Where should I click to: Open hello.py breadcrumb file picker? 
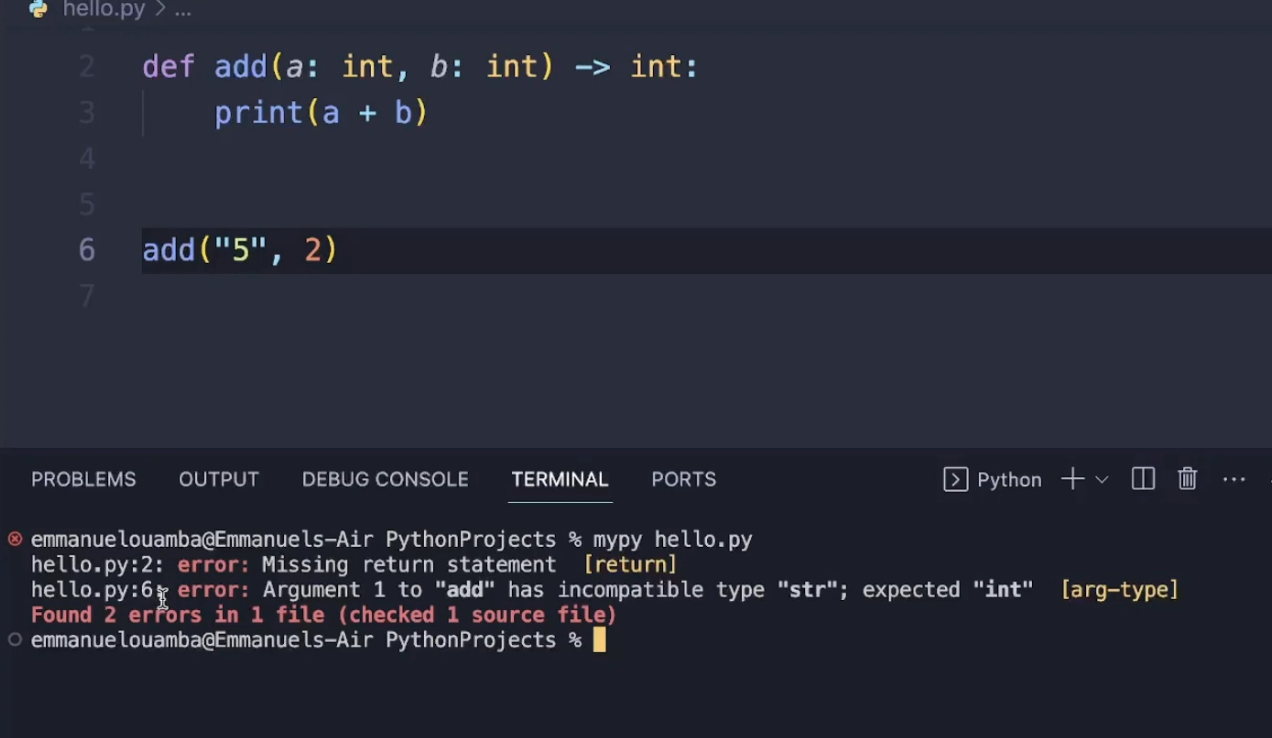click(x=104, y=10)
